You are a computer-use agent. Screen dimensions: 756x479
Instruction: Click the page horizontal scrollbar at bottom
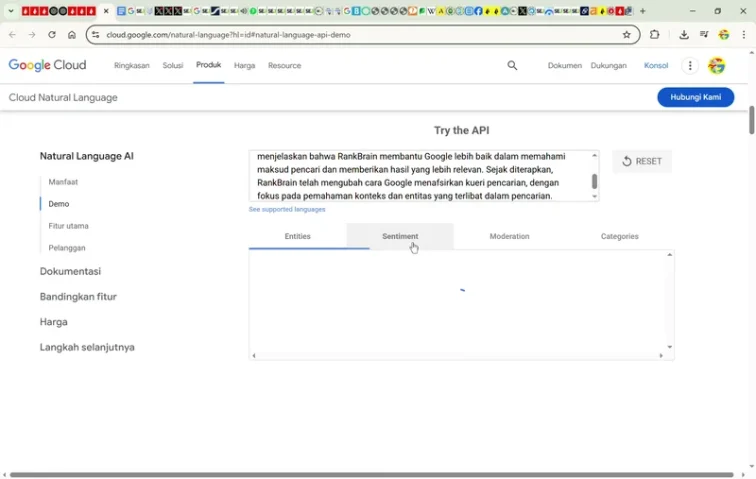(x=371, y=475)
